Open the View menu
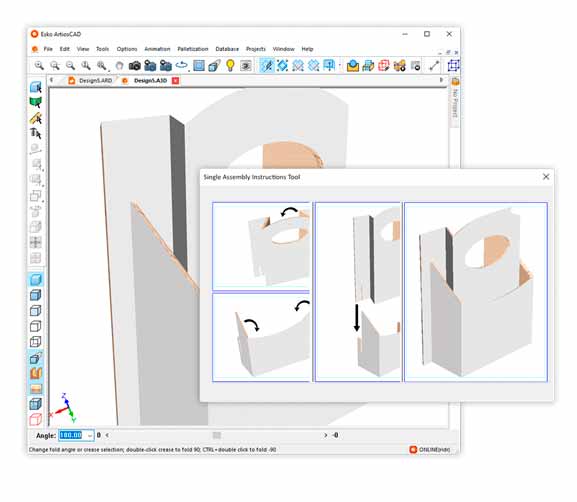Image resolution: width=577 pixels, height=502 pixels. tap(83, 49)
